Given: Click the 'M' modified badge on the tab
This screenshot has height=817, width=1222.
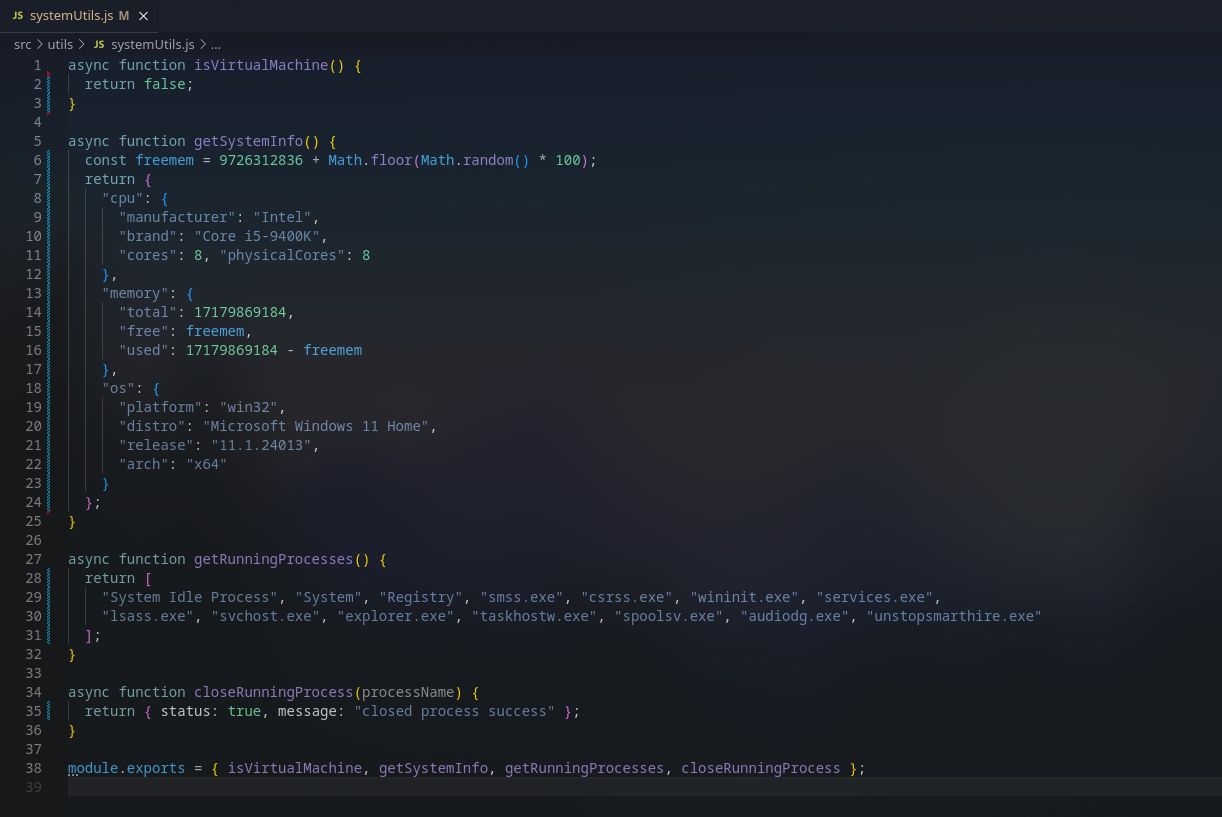Looking at the screenshot, I should pyautogui.click(x=123, y=16).
